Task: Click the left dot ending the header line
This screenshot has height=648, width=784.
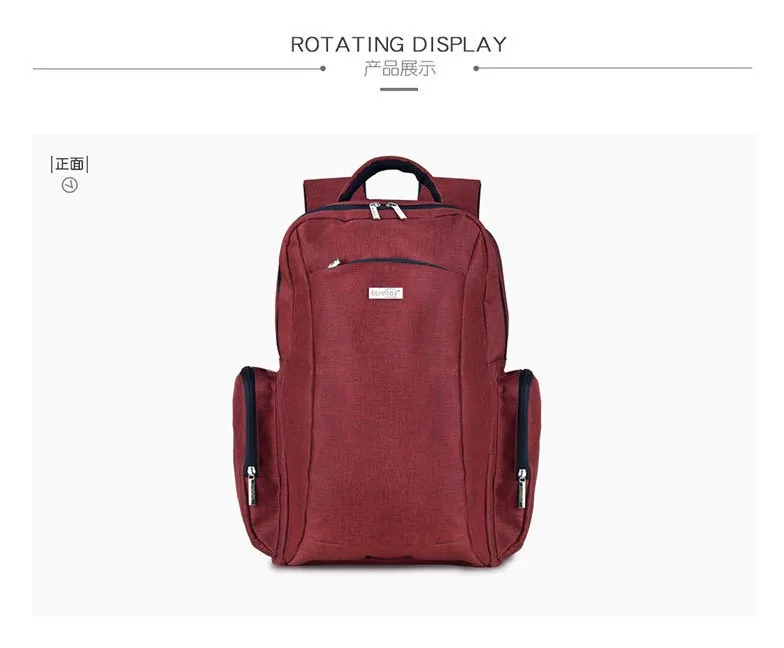Action: click(323, 68)
